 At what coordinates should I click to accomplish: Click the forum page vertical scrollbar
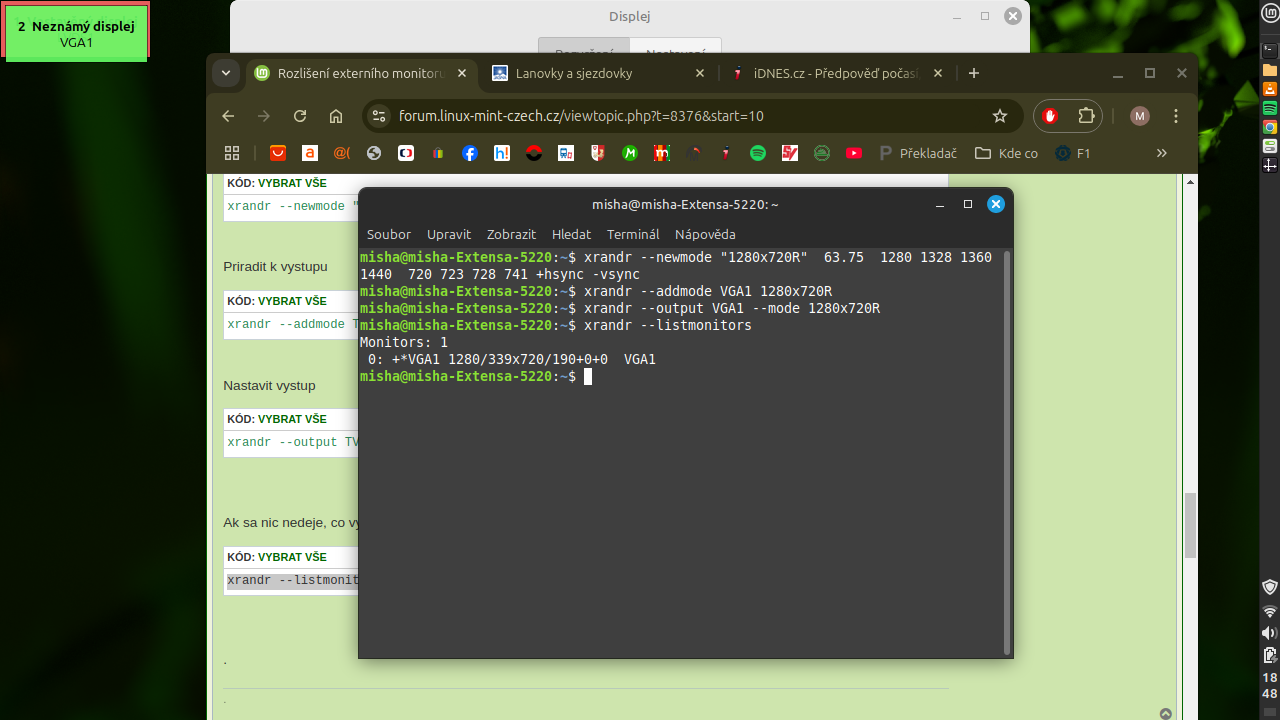tap(1190, 525)
